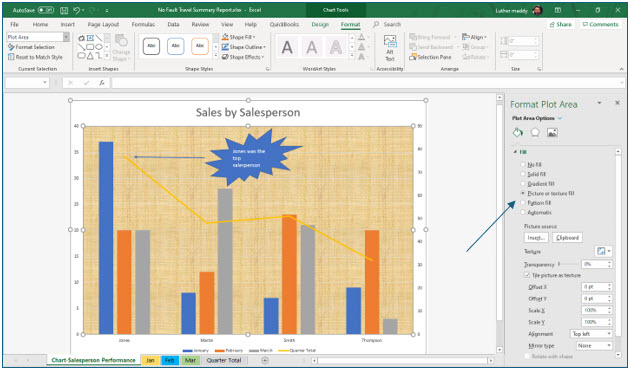Expand the Shape Styles gallery

(x=215, y=57)
